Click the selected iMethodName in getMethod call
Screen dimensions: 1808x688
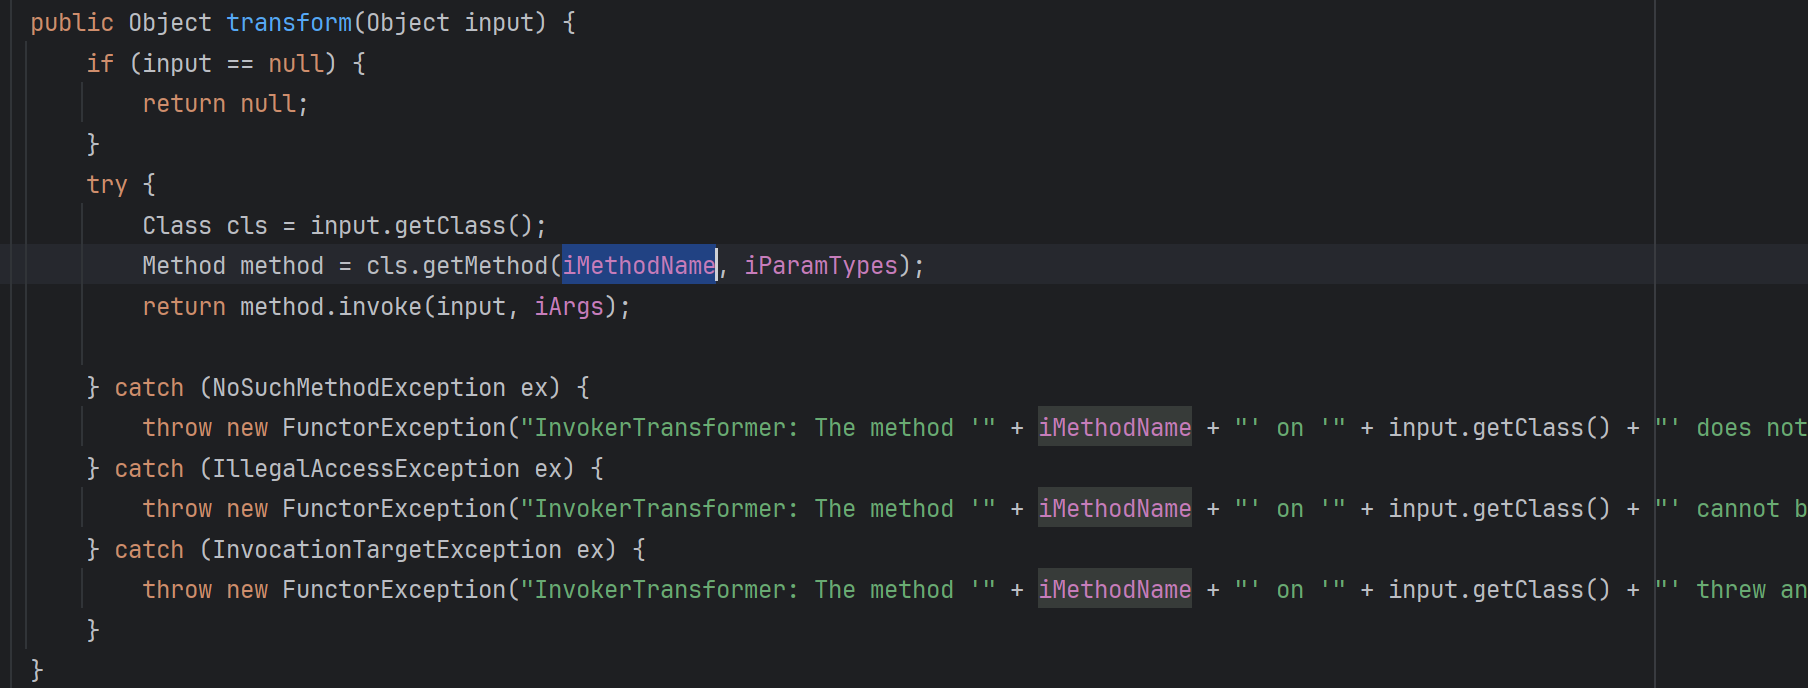pos(639,265)
